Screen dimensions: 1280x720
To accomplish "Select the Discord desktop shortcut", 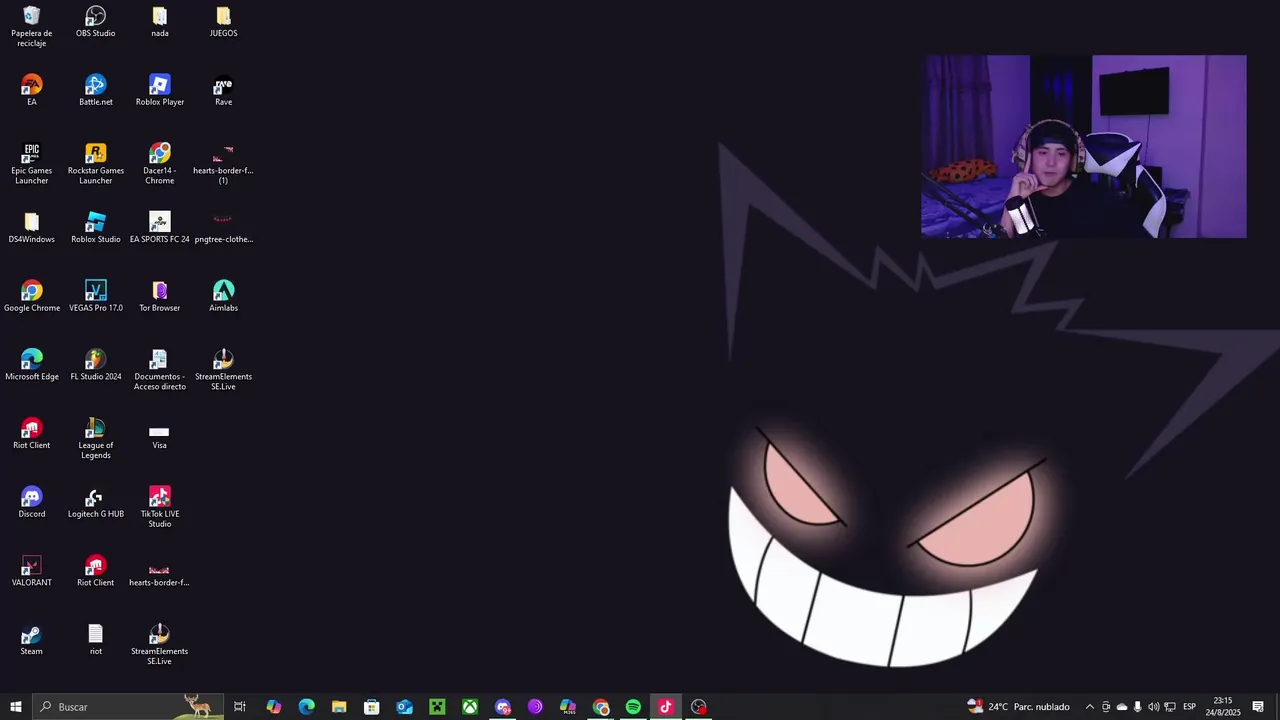I will [x=32, y=503].
